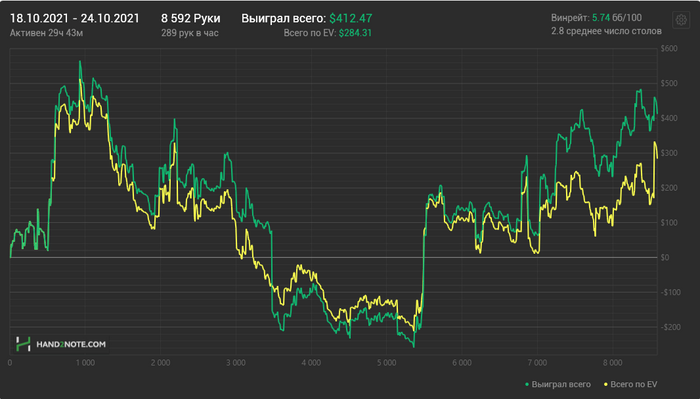The image size is (700, 399).
Task: Open graph settings gear icon
Action: coord(681,20)
